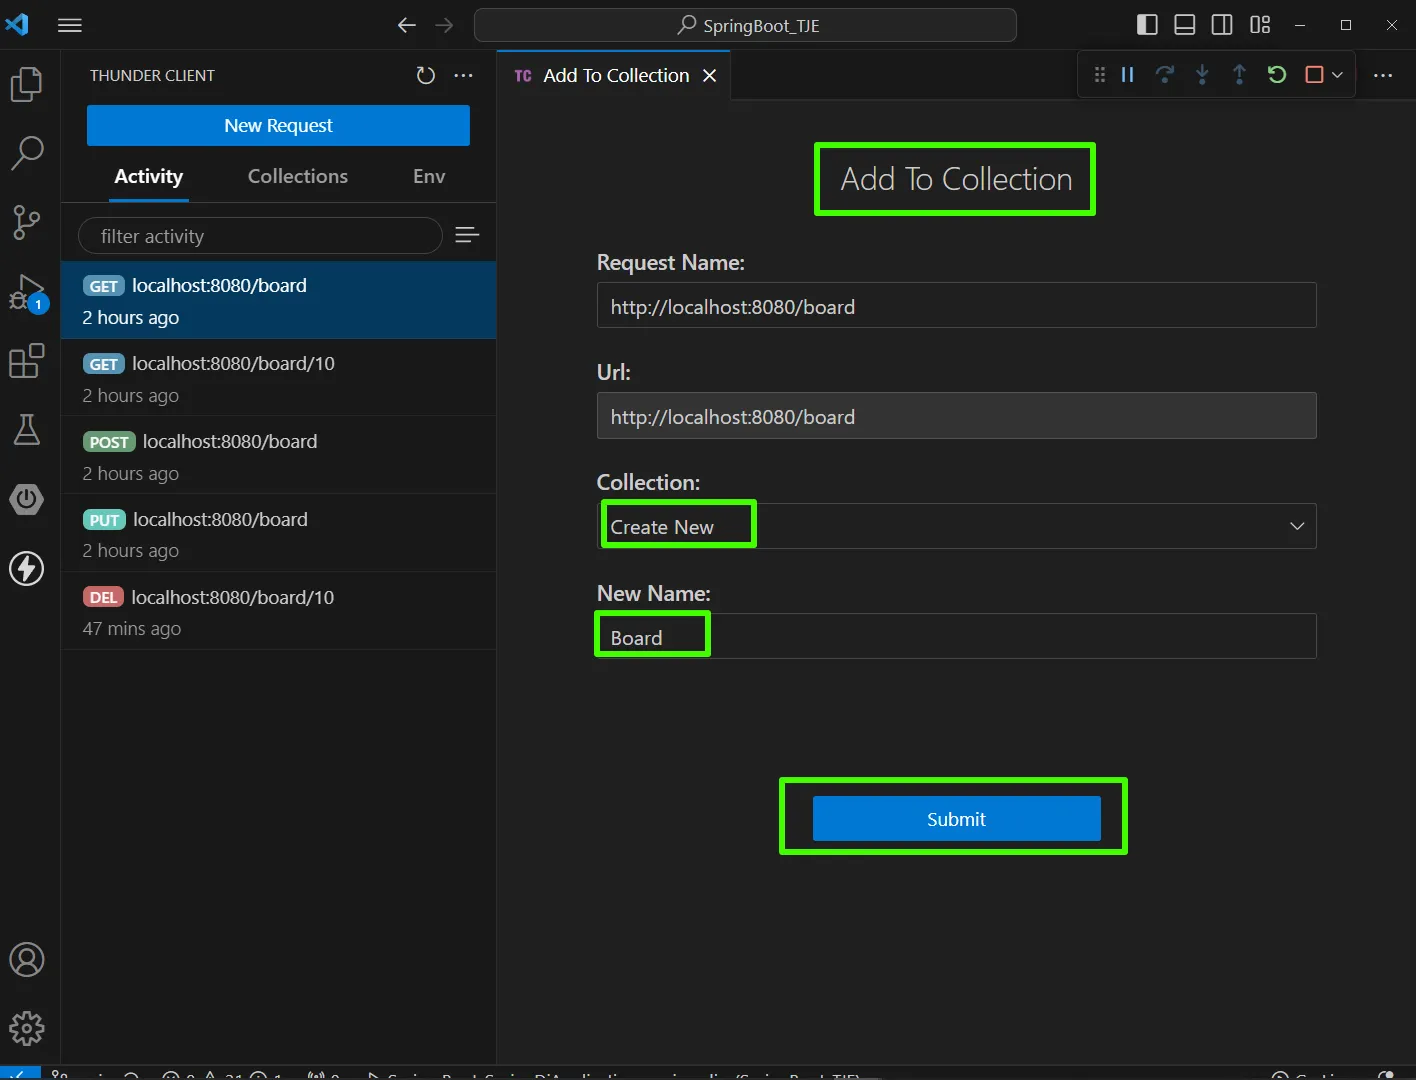Toggle the secondary side bar layout
This screenshot has width=1416, height=1080.
[x=1222, y=25]
